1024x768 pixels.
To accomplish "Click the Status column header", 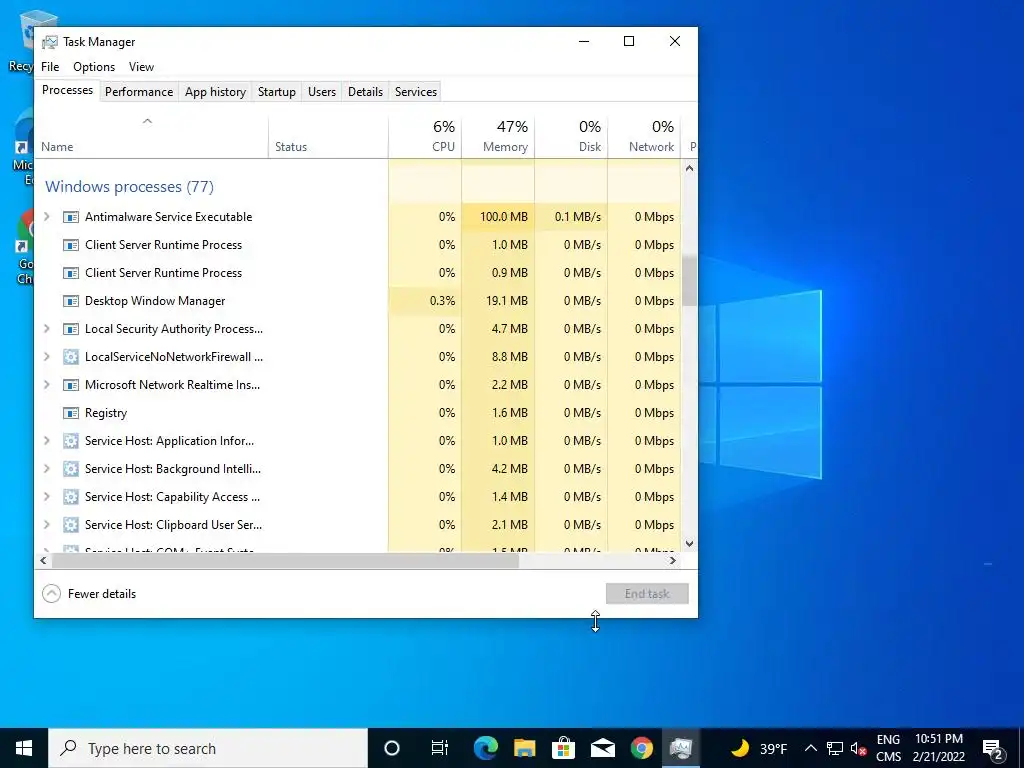I will point(328,136).
